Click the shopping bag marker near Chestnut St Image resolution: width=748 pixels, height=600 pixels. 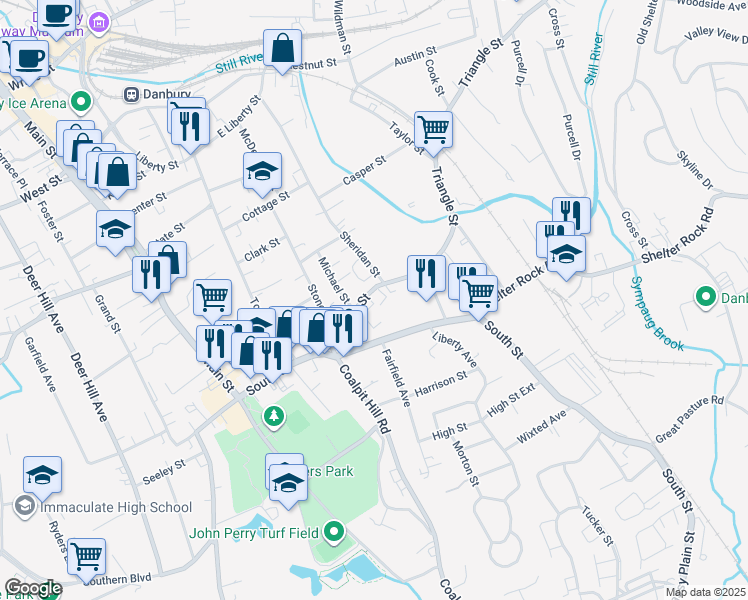click(283, 47)
